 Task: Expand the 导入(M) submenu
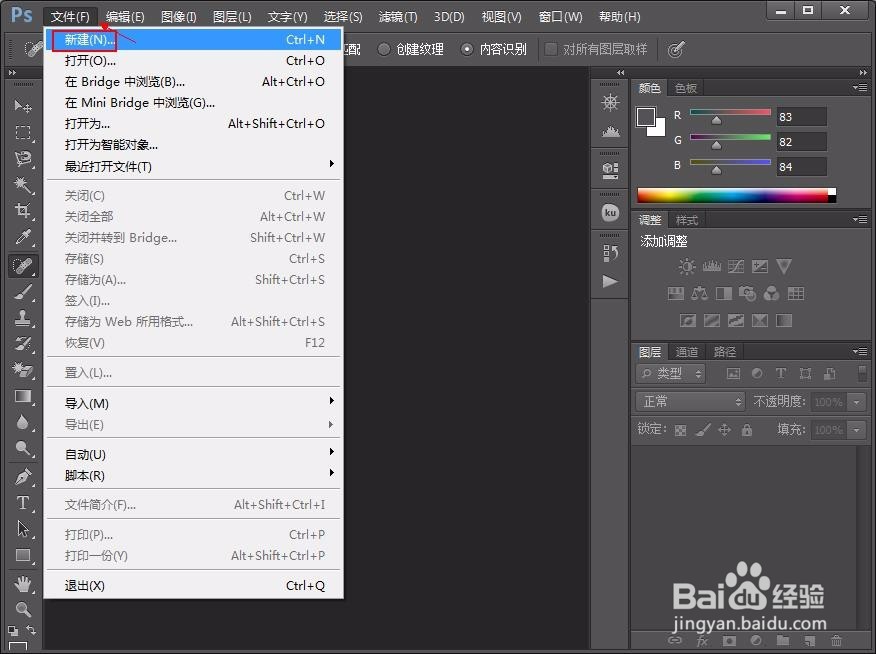pyautogui.click(x=193, y=403)
